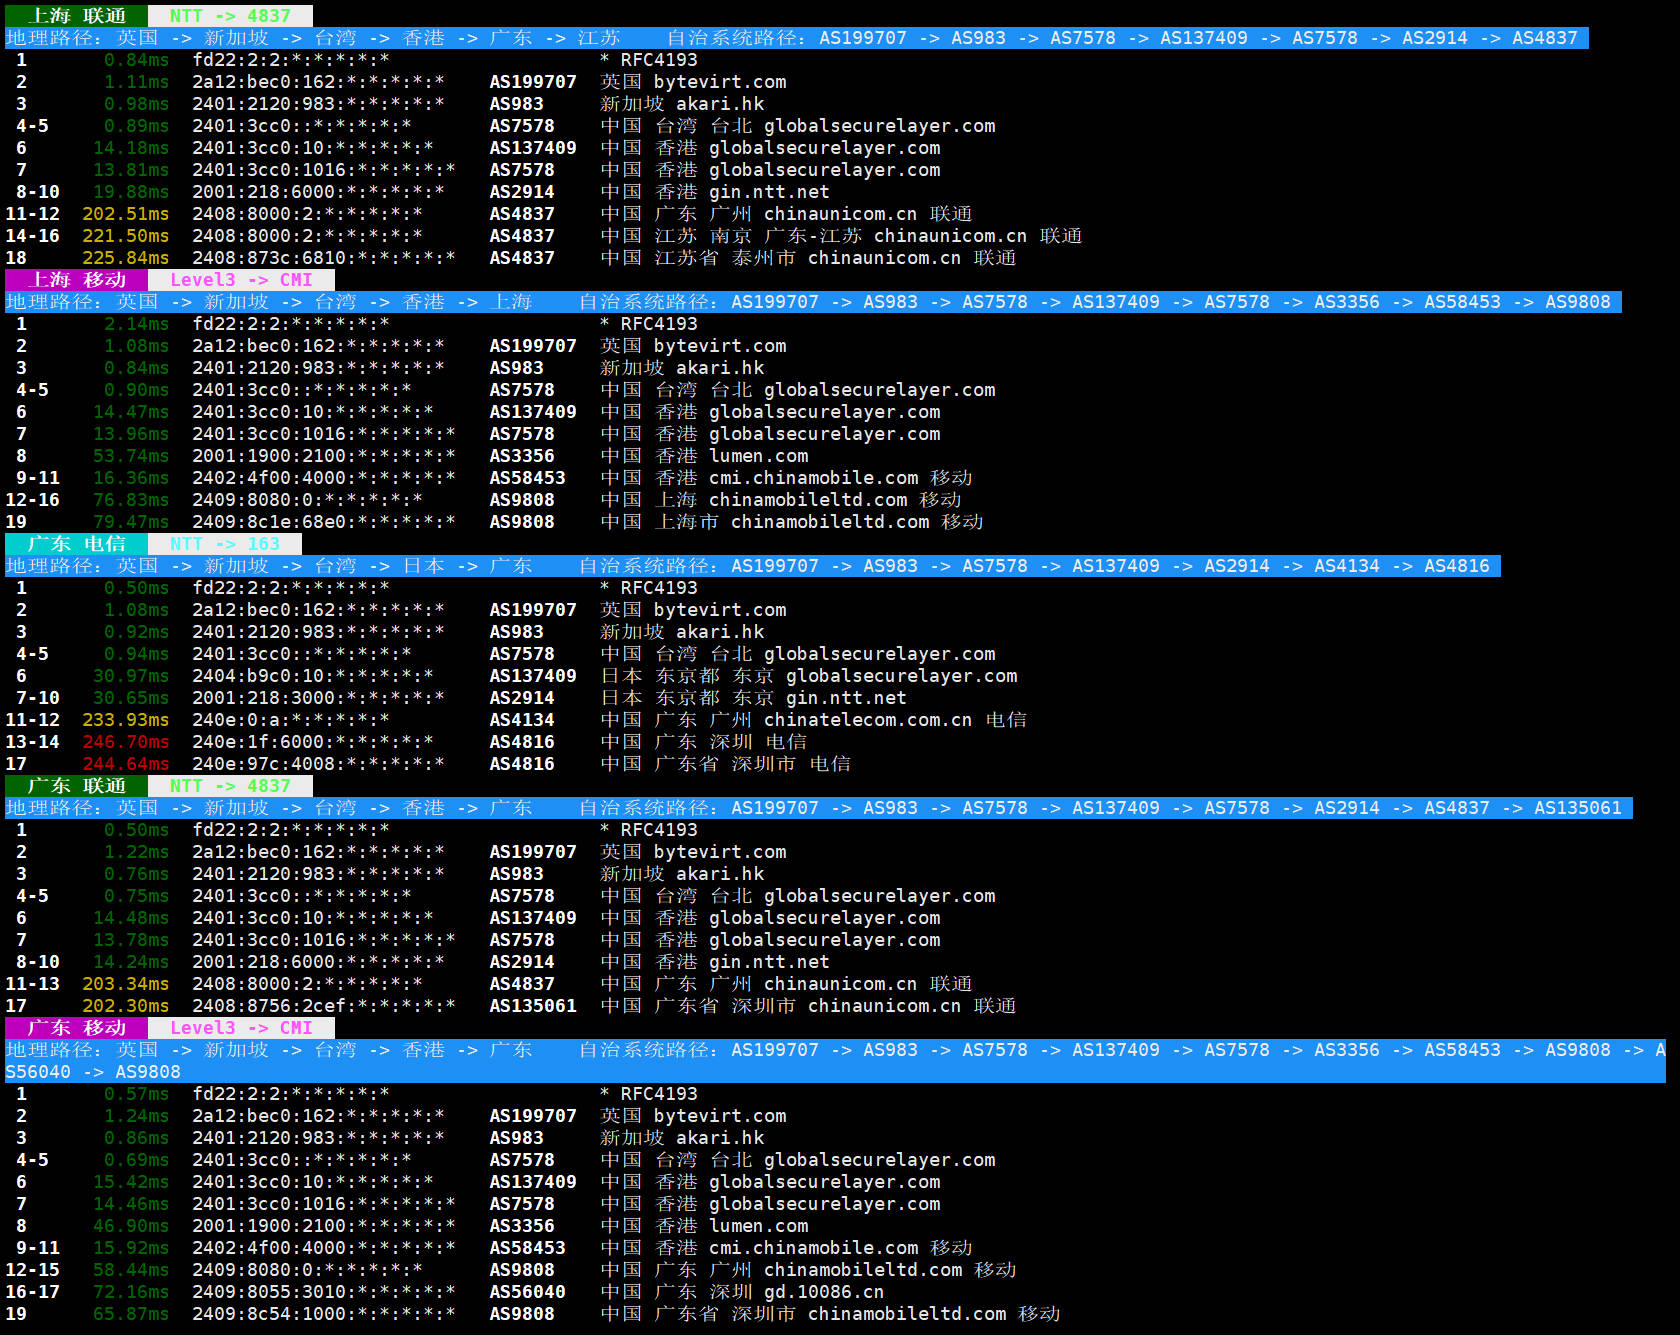Click the 广东 电信 section header
This screenshot has width=1680, height=1335.
click(76, 544)
